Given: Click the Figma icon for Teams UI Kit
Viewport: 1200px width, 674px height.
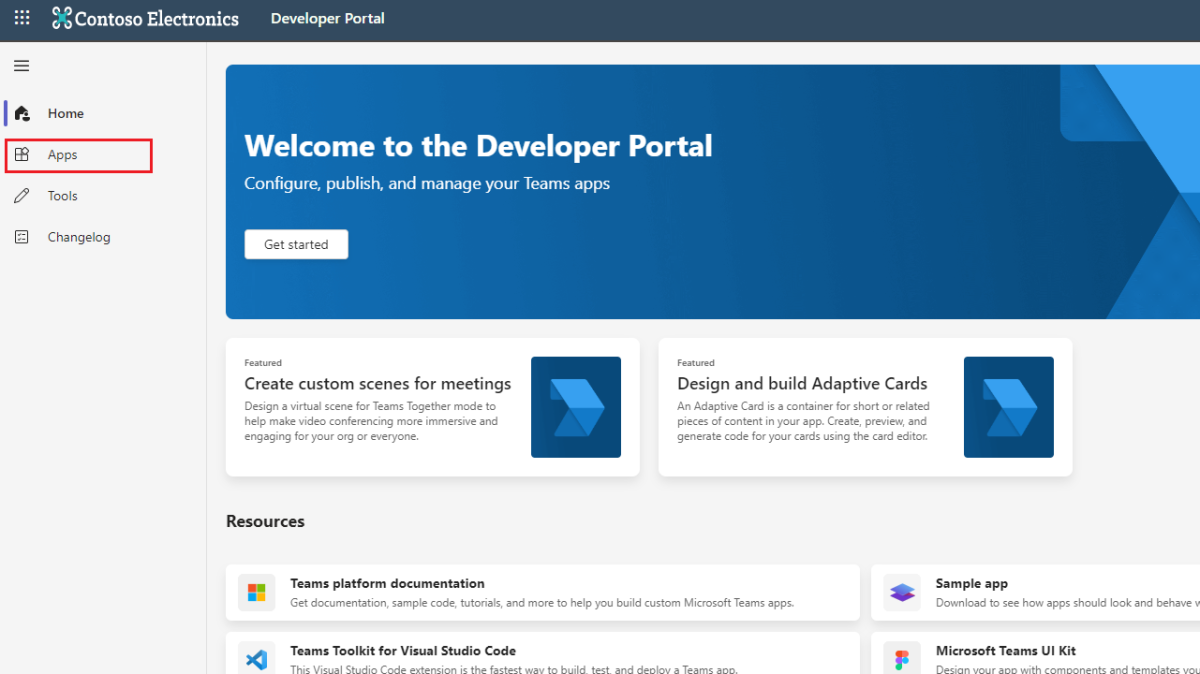Looking at the screenshot, I should (x=902, y=659).
